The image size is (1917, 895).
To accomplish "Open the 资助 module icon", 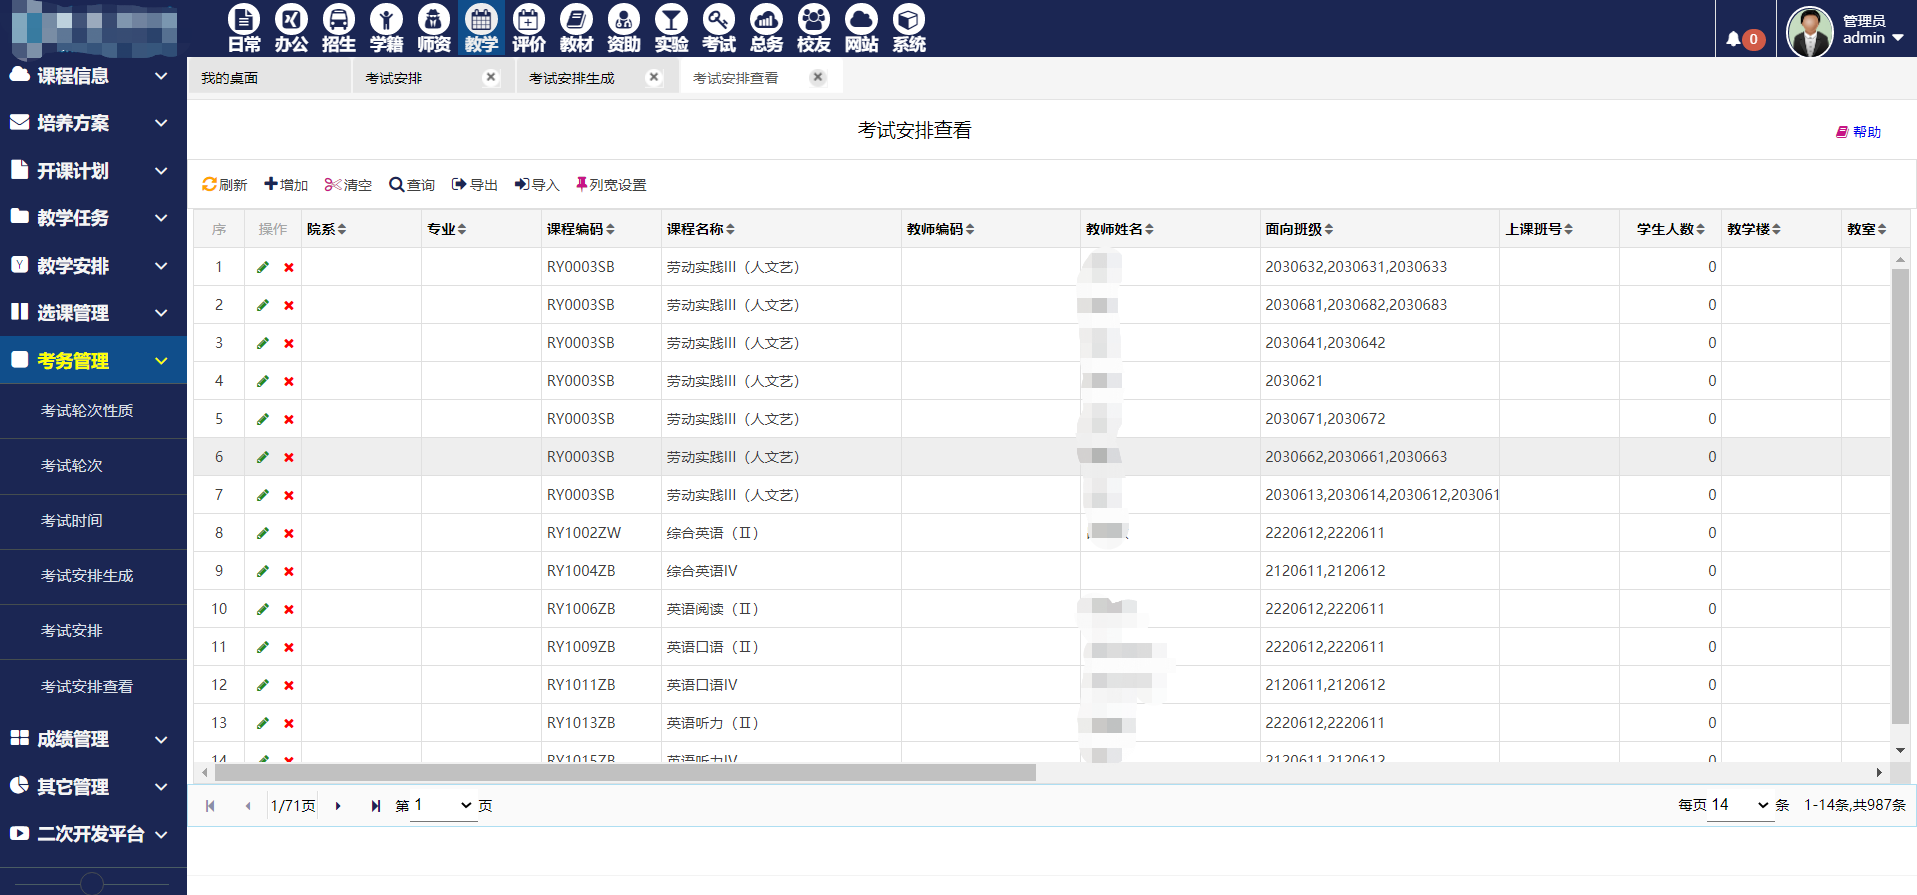I will (x=624, y=28).
